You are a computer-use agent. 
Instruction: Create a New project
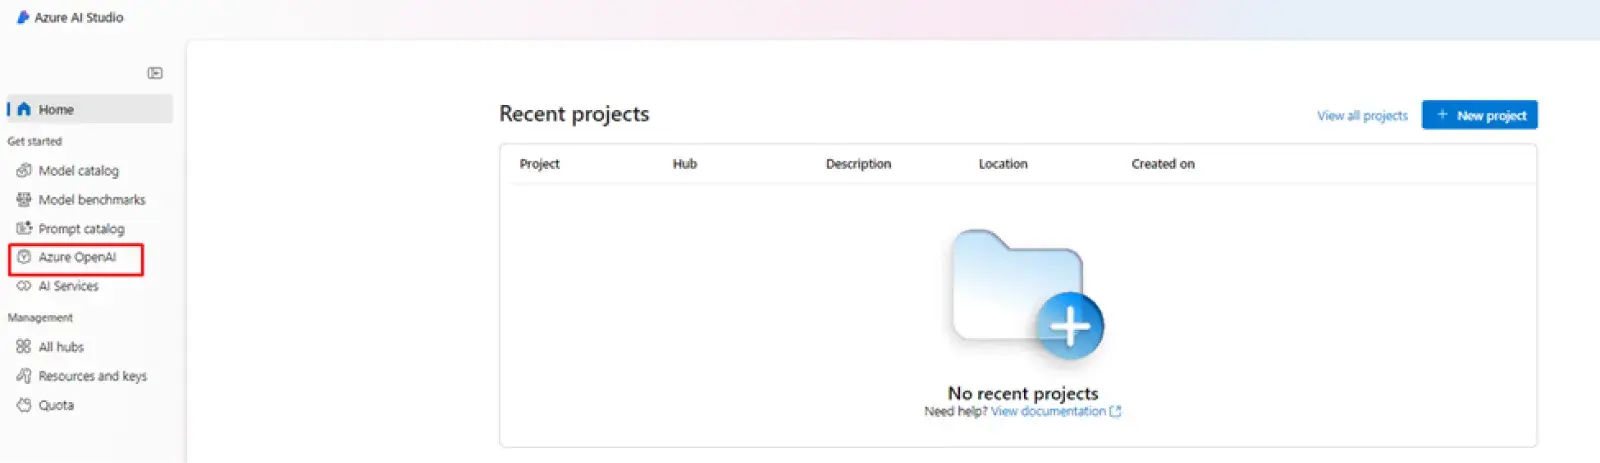click(1479, 115)
